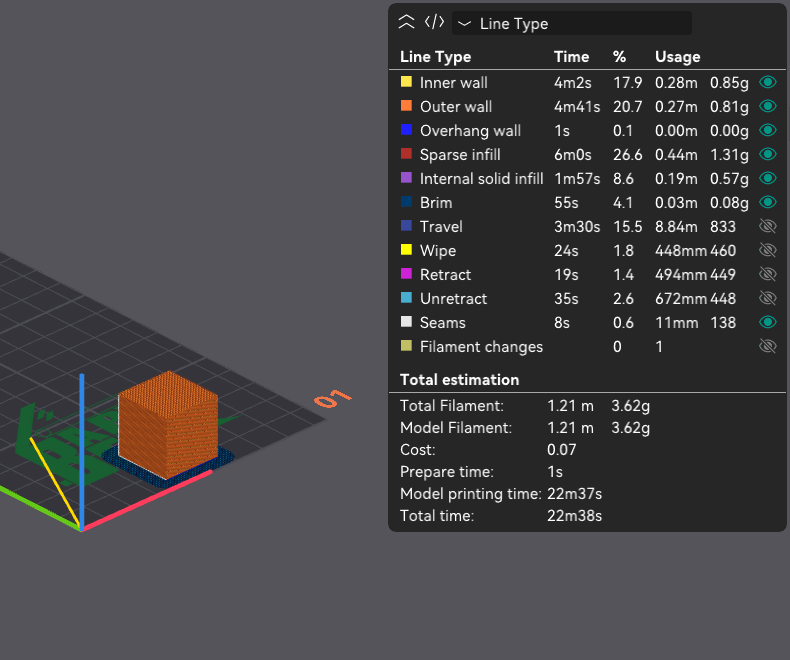The image size is (790, 660).
Task: Click Total time value 22m38s
Action: click(x=574, y=516)
